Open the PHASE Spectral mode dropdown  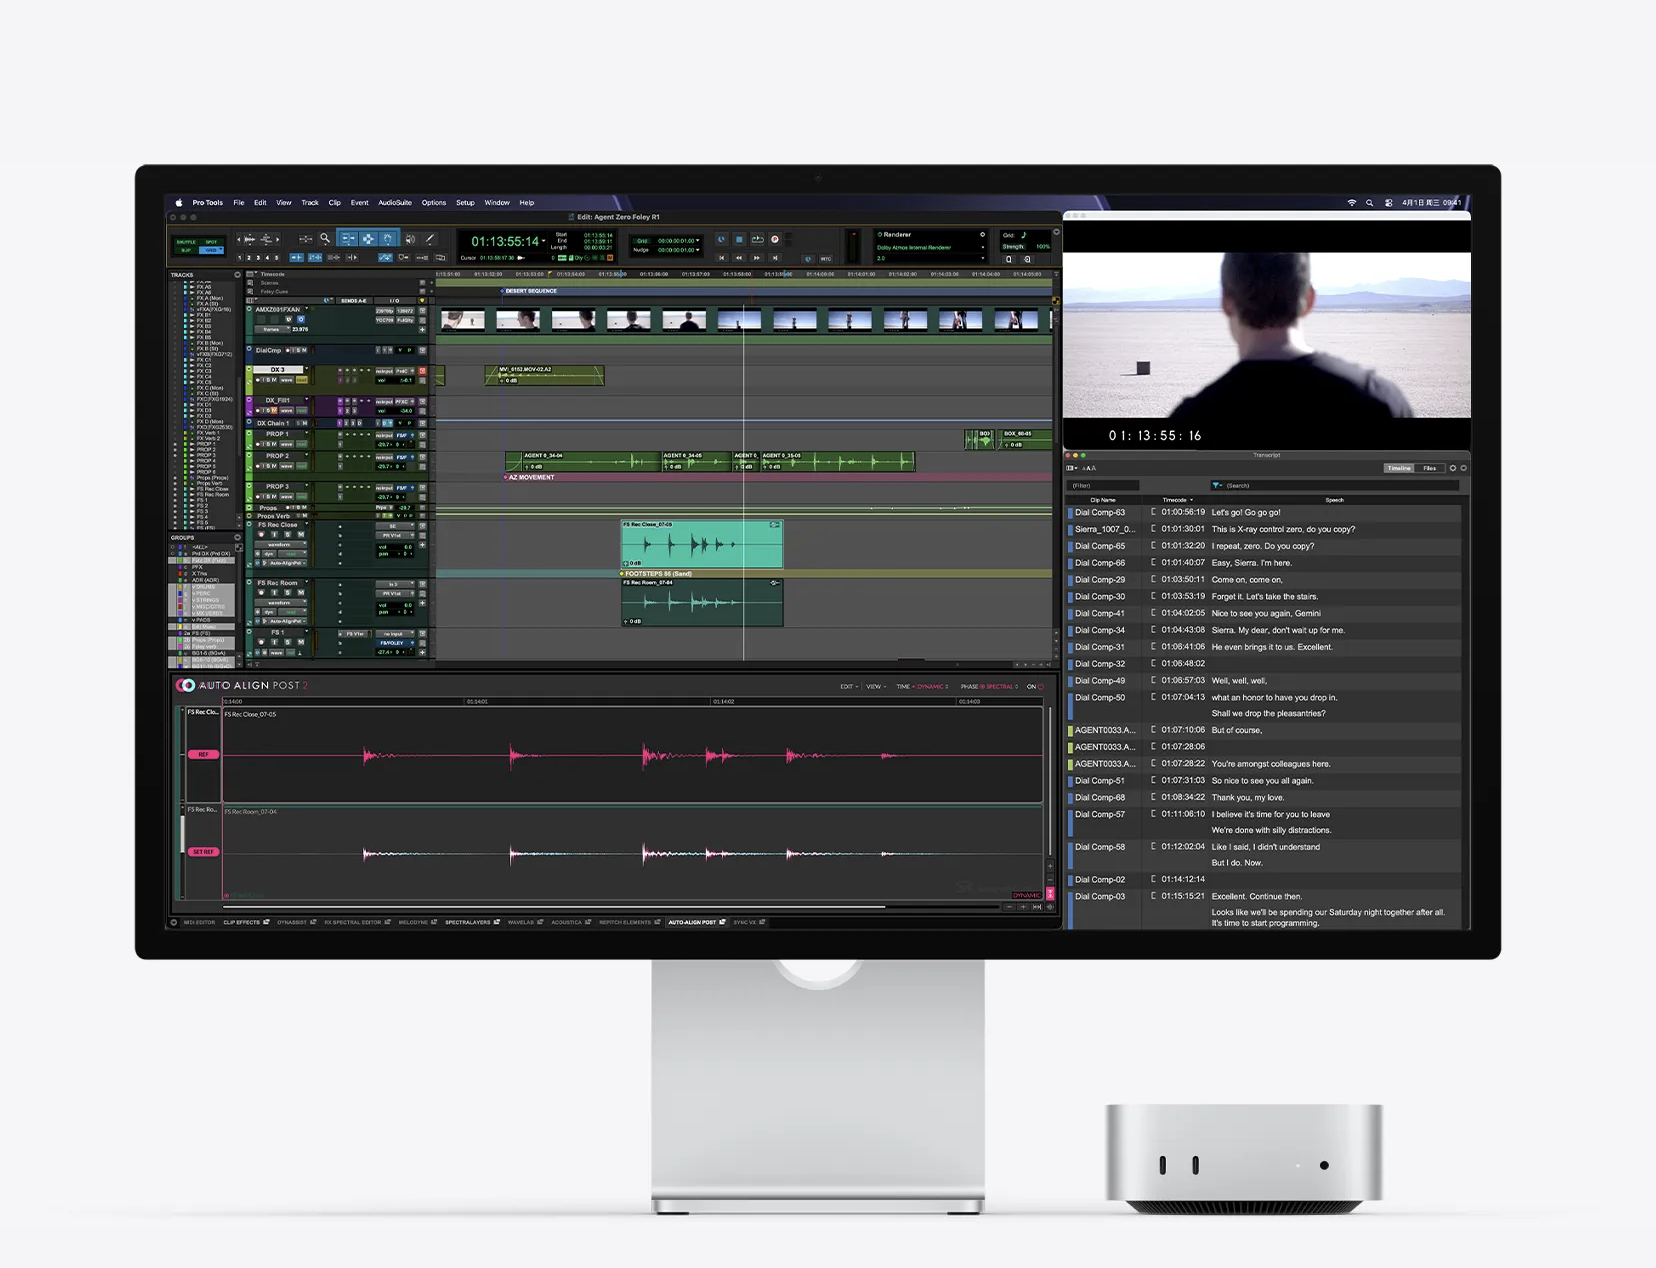coord(990,687)
